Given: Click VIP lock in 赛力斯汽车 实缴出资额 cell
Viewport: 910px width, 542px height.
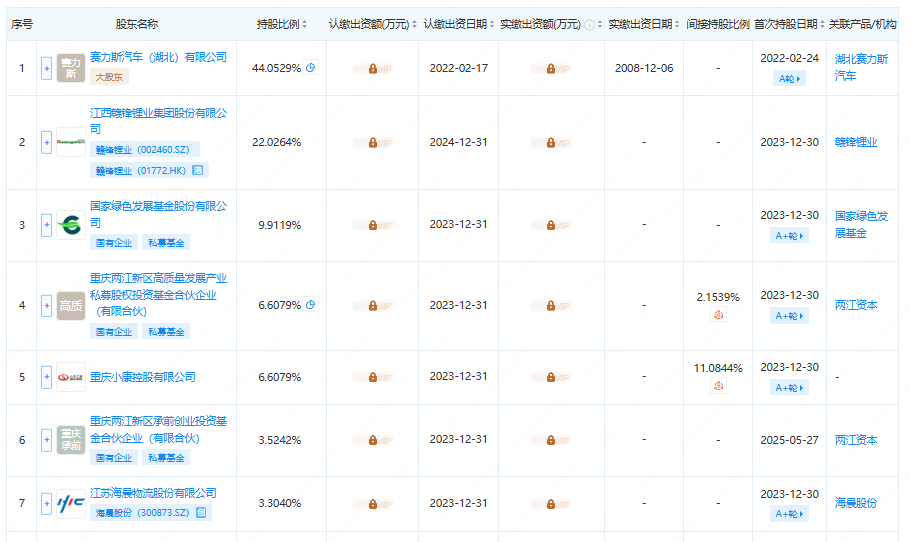Looking at the screenshot, I should click(x=550, y=68).
